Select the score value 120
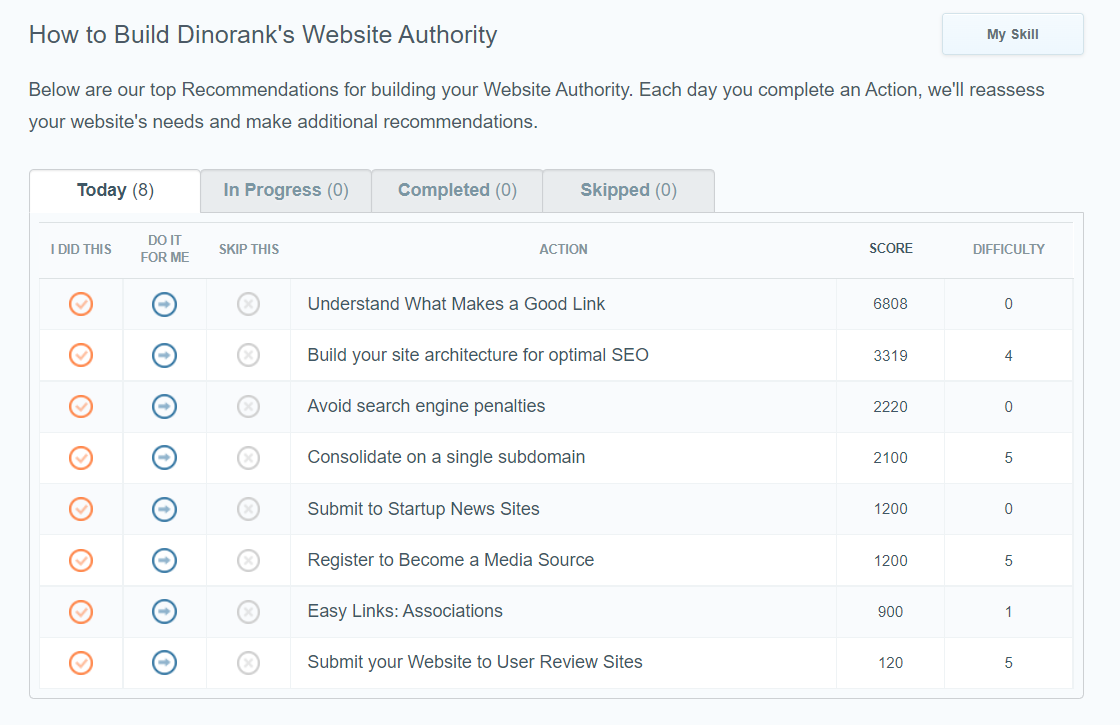This screenshot has width=1120, height=725. (890, 663)
